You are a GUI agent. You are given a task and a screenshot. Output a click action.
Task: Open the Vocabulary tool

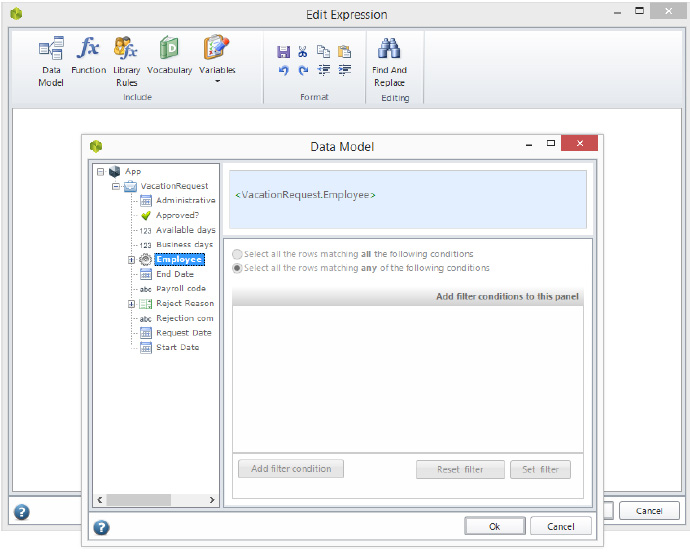(169, 55)
